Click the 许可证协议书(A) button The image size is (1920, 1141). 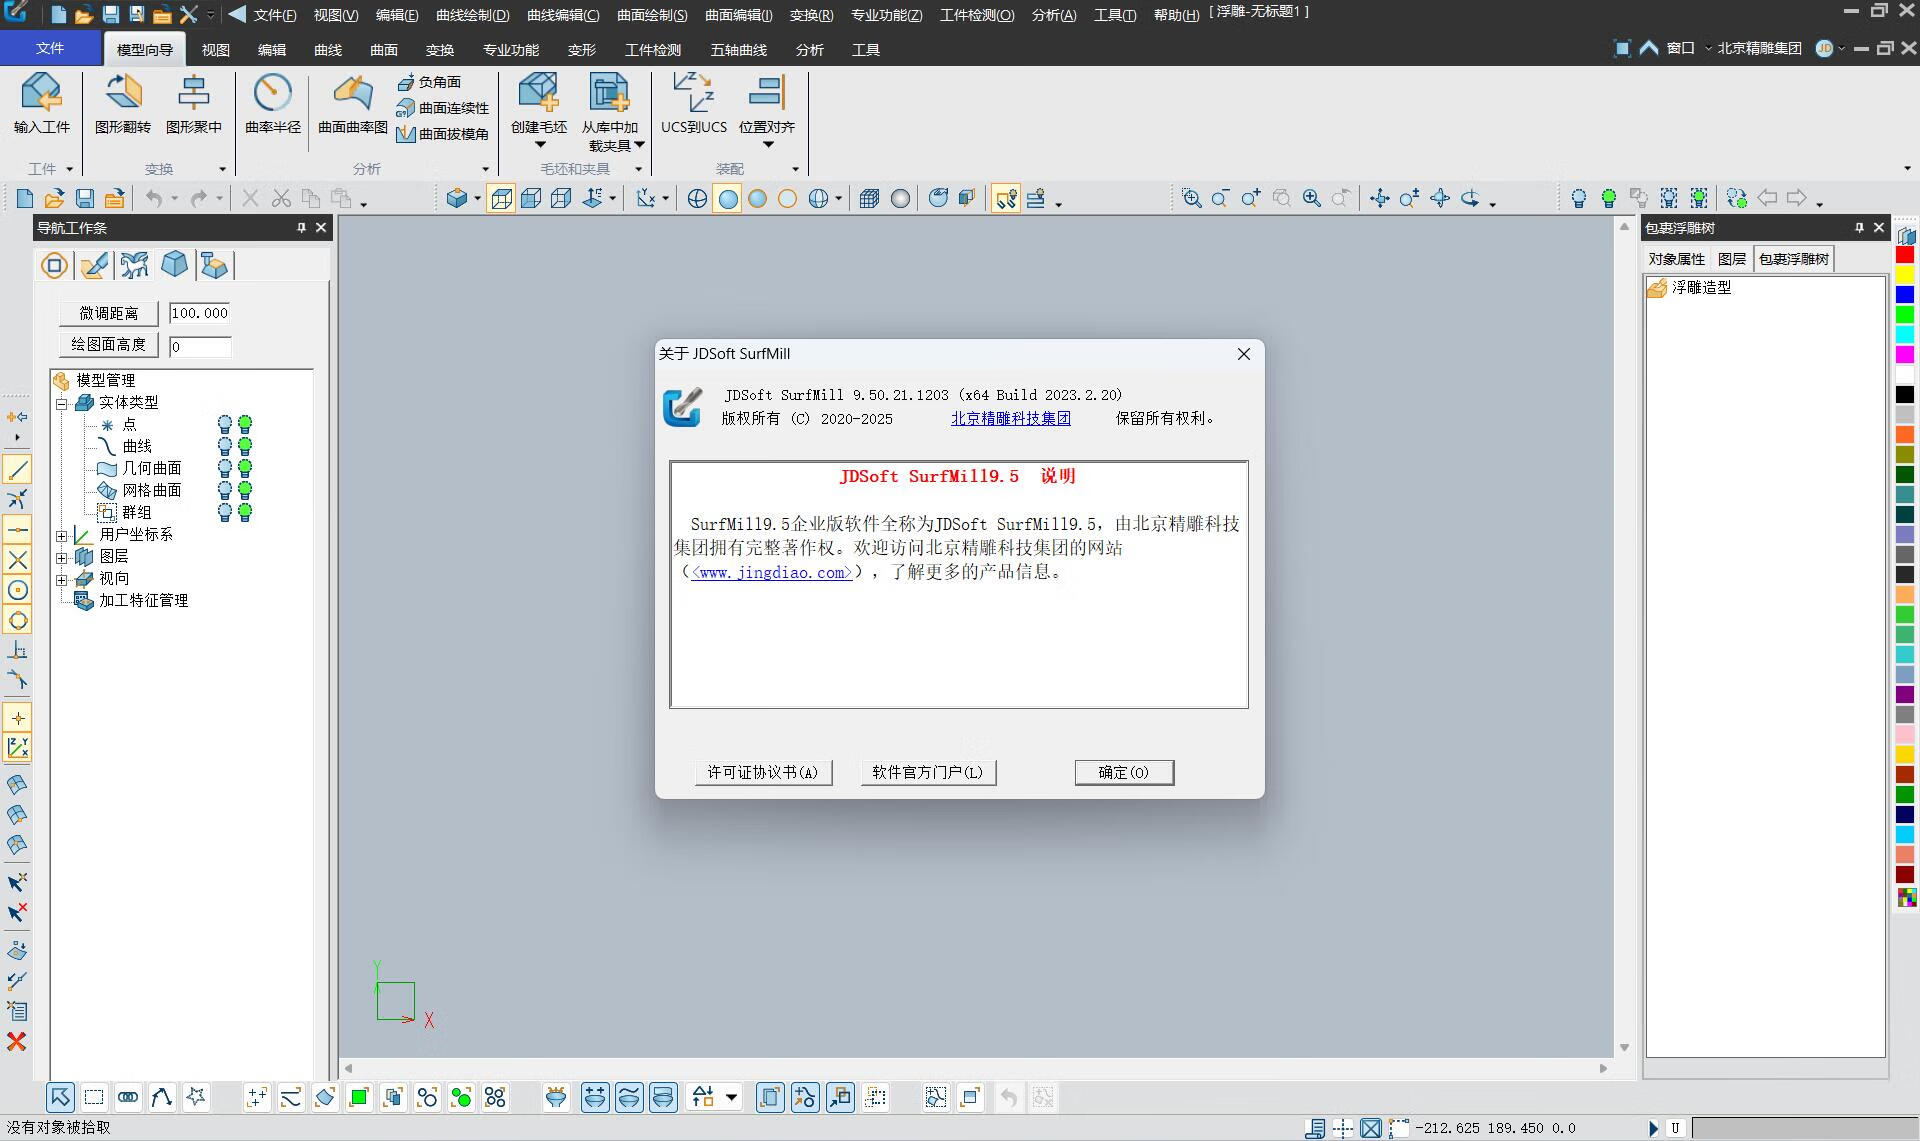pyautogui.click(x=763, y=772)
